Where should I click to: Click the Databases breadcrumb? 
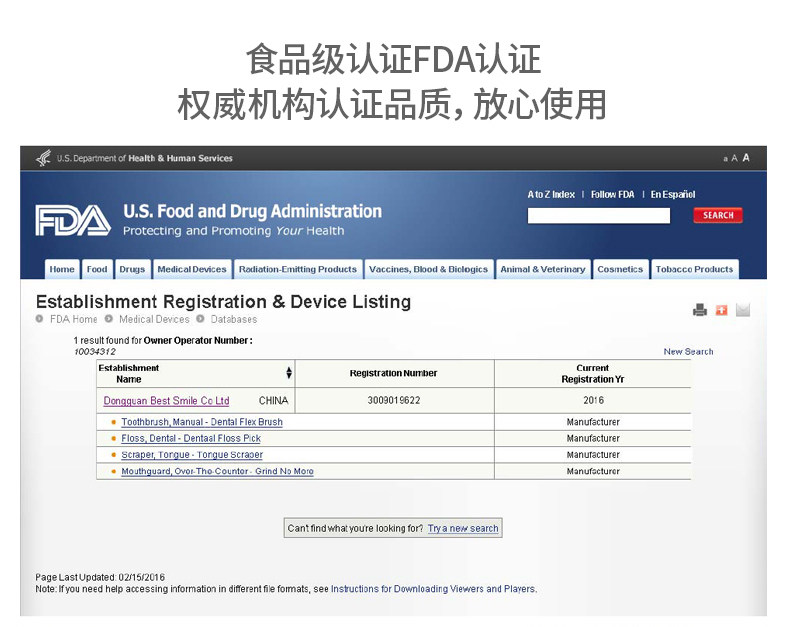click(234, 319)
